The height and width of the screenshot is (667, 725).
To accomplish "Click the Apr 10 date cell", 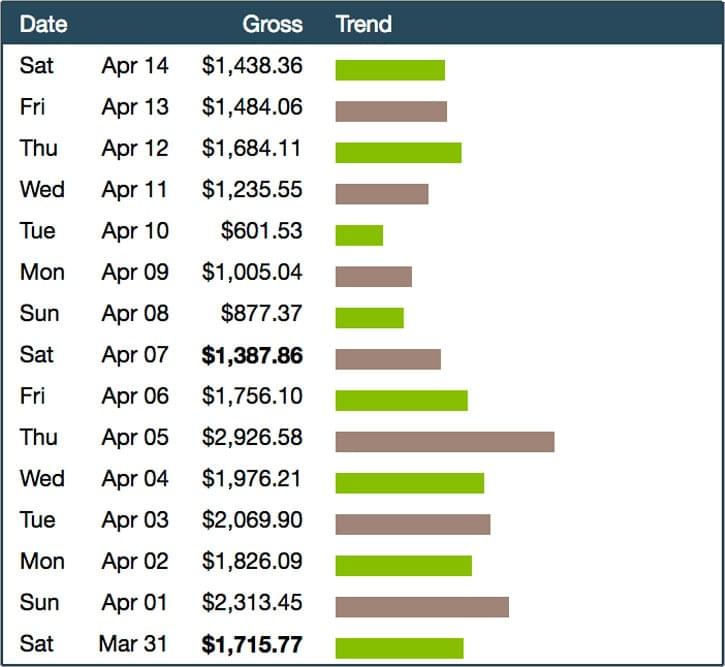I will pyautogui.click(x=135, y=231).
